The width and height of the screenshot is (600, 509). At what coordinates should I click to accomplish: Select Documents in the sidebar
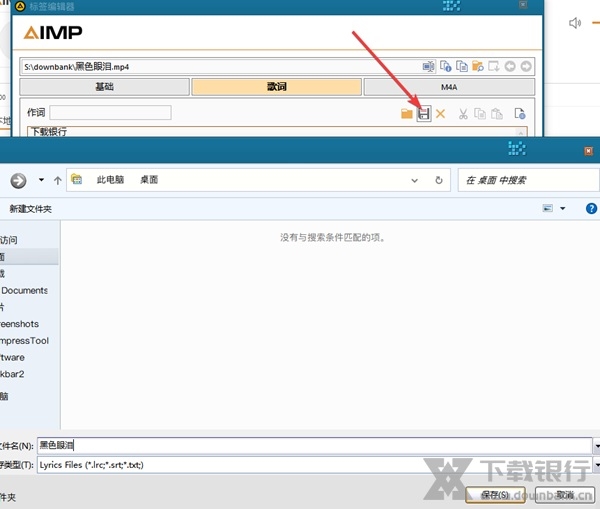pos(24,290)
